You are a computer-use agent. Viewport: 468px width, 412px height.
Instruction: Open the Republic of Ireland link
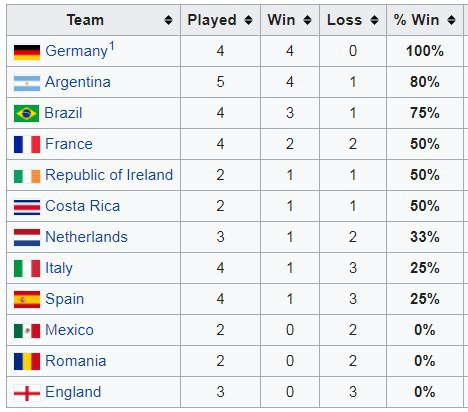coord(109,175)
